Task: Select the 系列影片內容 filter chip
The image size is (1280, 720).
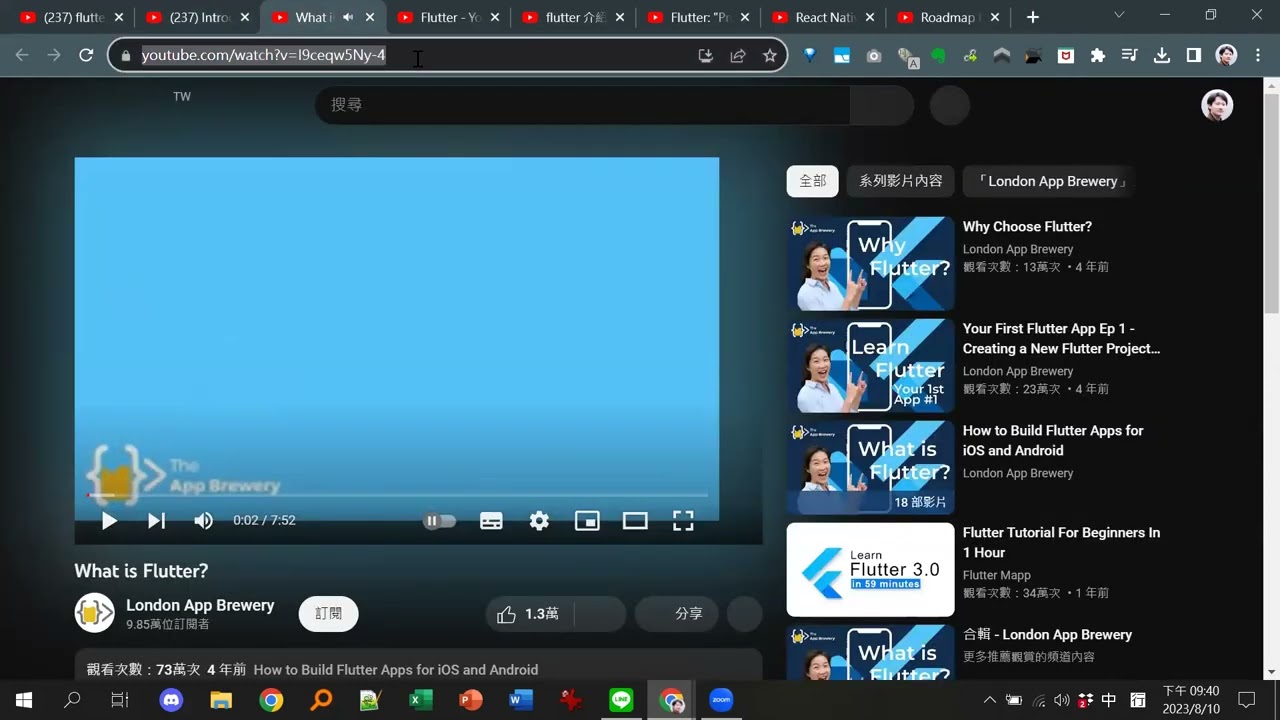Action: click(x=901, y=181)
